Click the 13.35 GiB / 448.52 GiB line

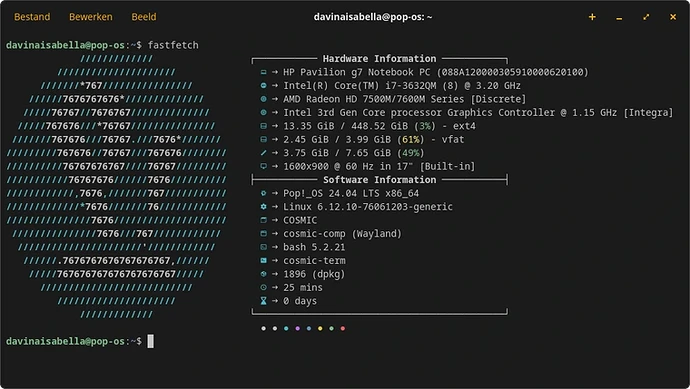(x=379, y=126)
